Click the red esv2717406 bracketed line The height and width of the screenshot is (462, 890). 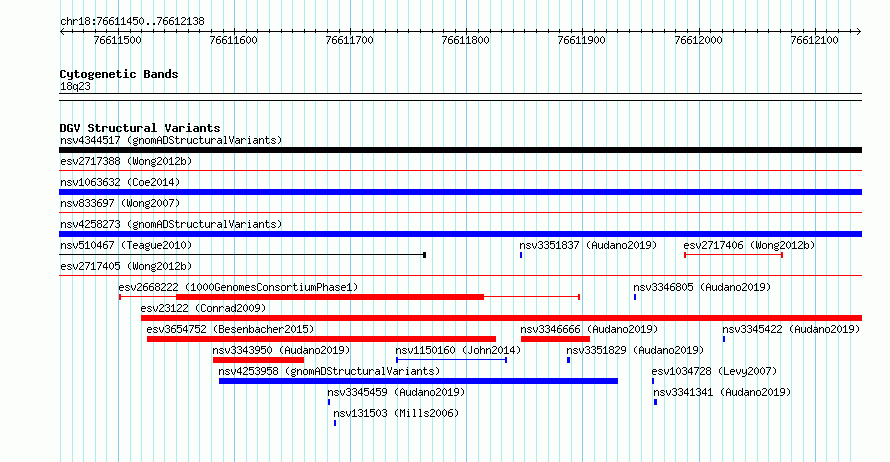[733, 255]
